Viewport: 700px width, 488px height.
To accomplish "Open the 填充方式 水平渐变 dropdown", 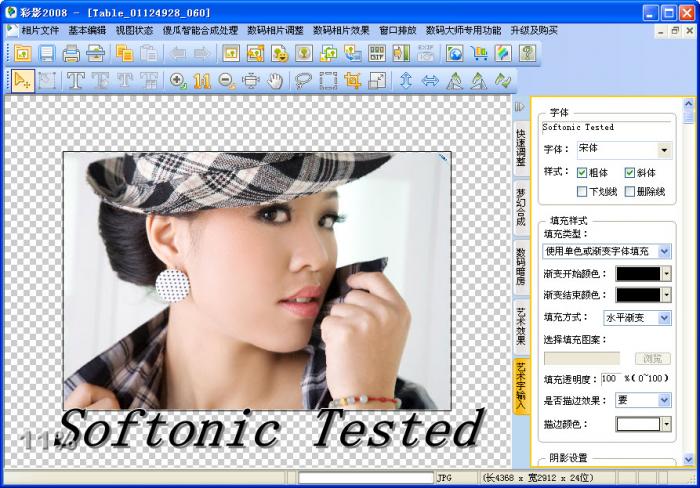I will tap(664, 318).
